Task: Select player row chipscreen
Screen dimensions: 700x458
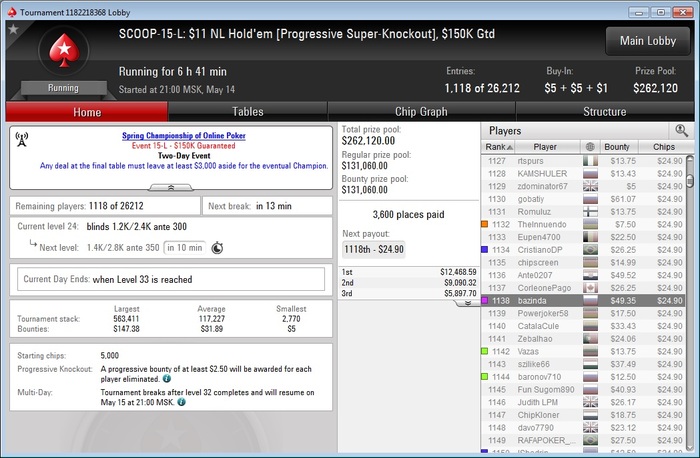Action: point(583,262)
